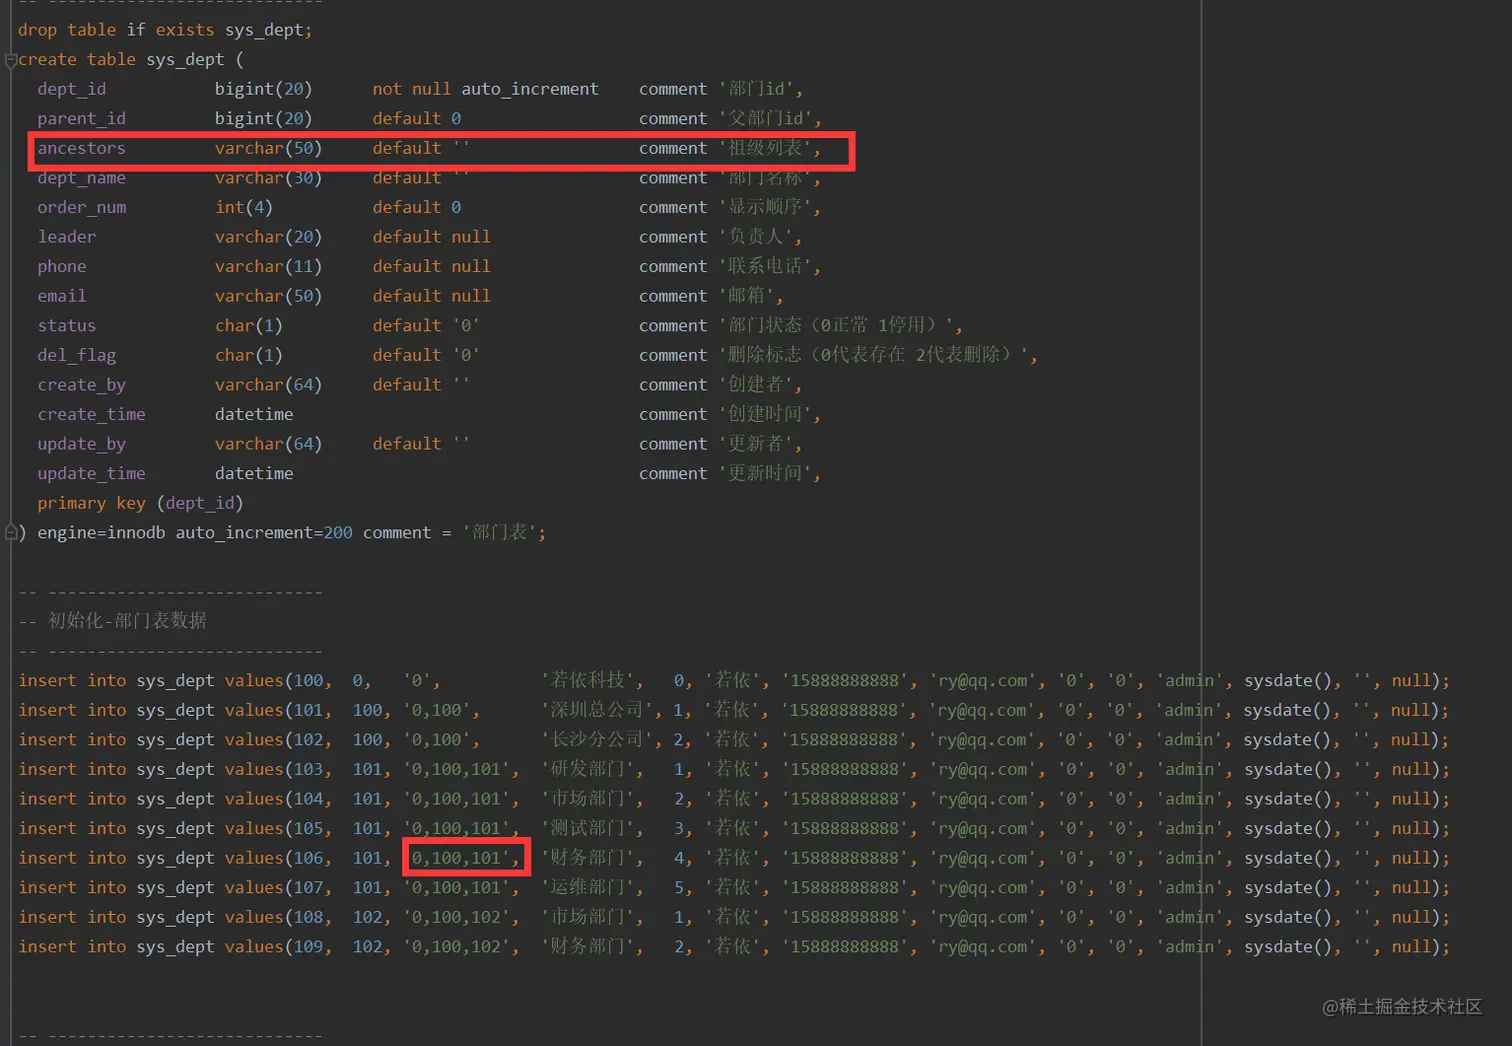Click the '更新者' comment string
This screenshot has height=1046, width=1512.
756,444
